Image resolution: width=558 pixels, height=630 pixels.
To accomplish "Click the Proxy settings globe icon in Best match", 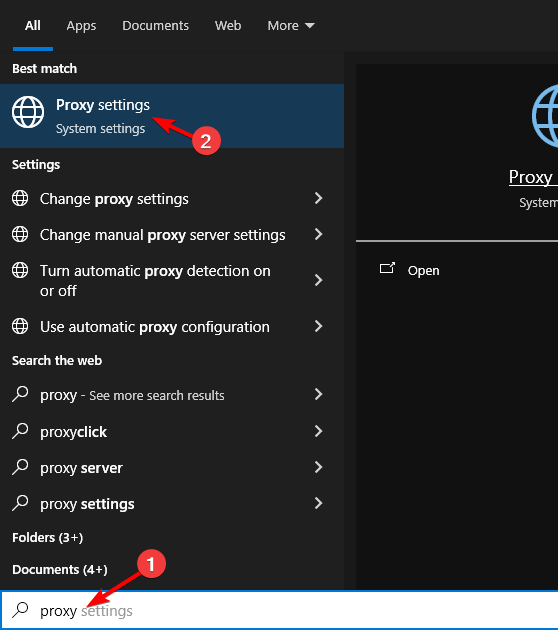I will (x=28, y=112).
